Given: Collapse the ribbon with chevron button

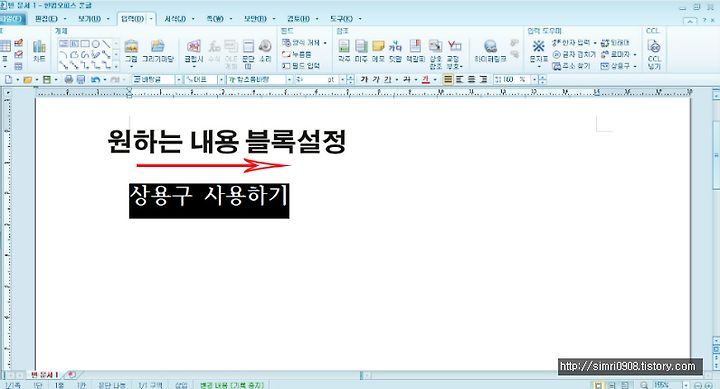Looking at the screenshot, I should pos(690,20).
